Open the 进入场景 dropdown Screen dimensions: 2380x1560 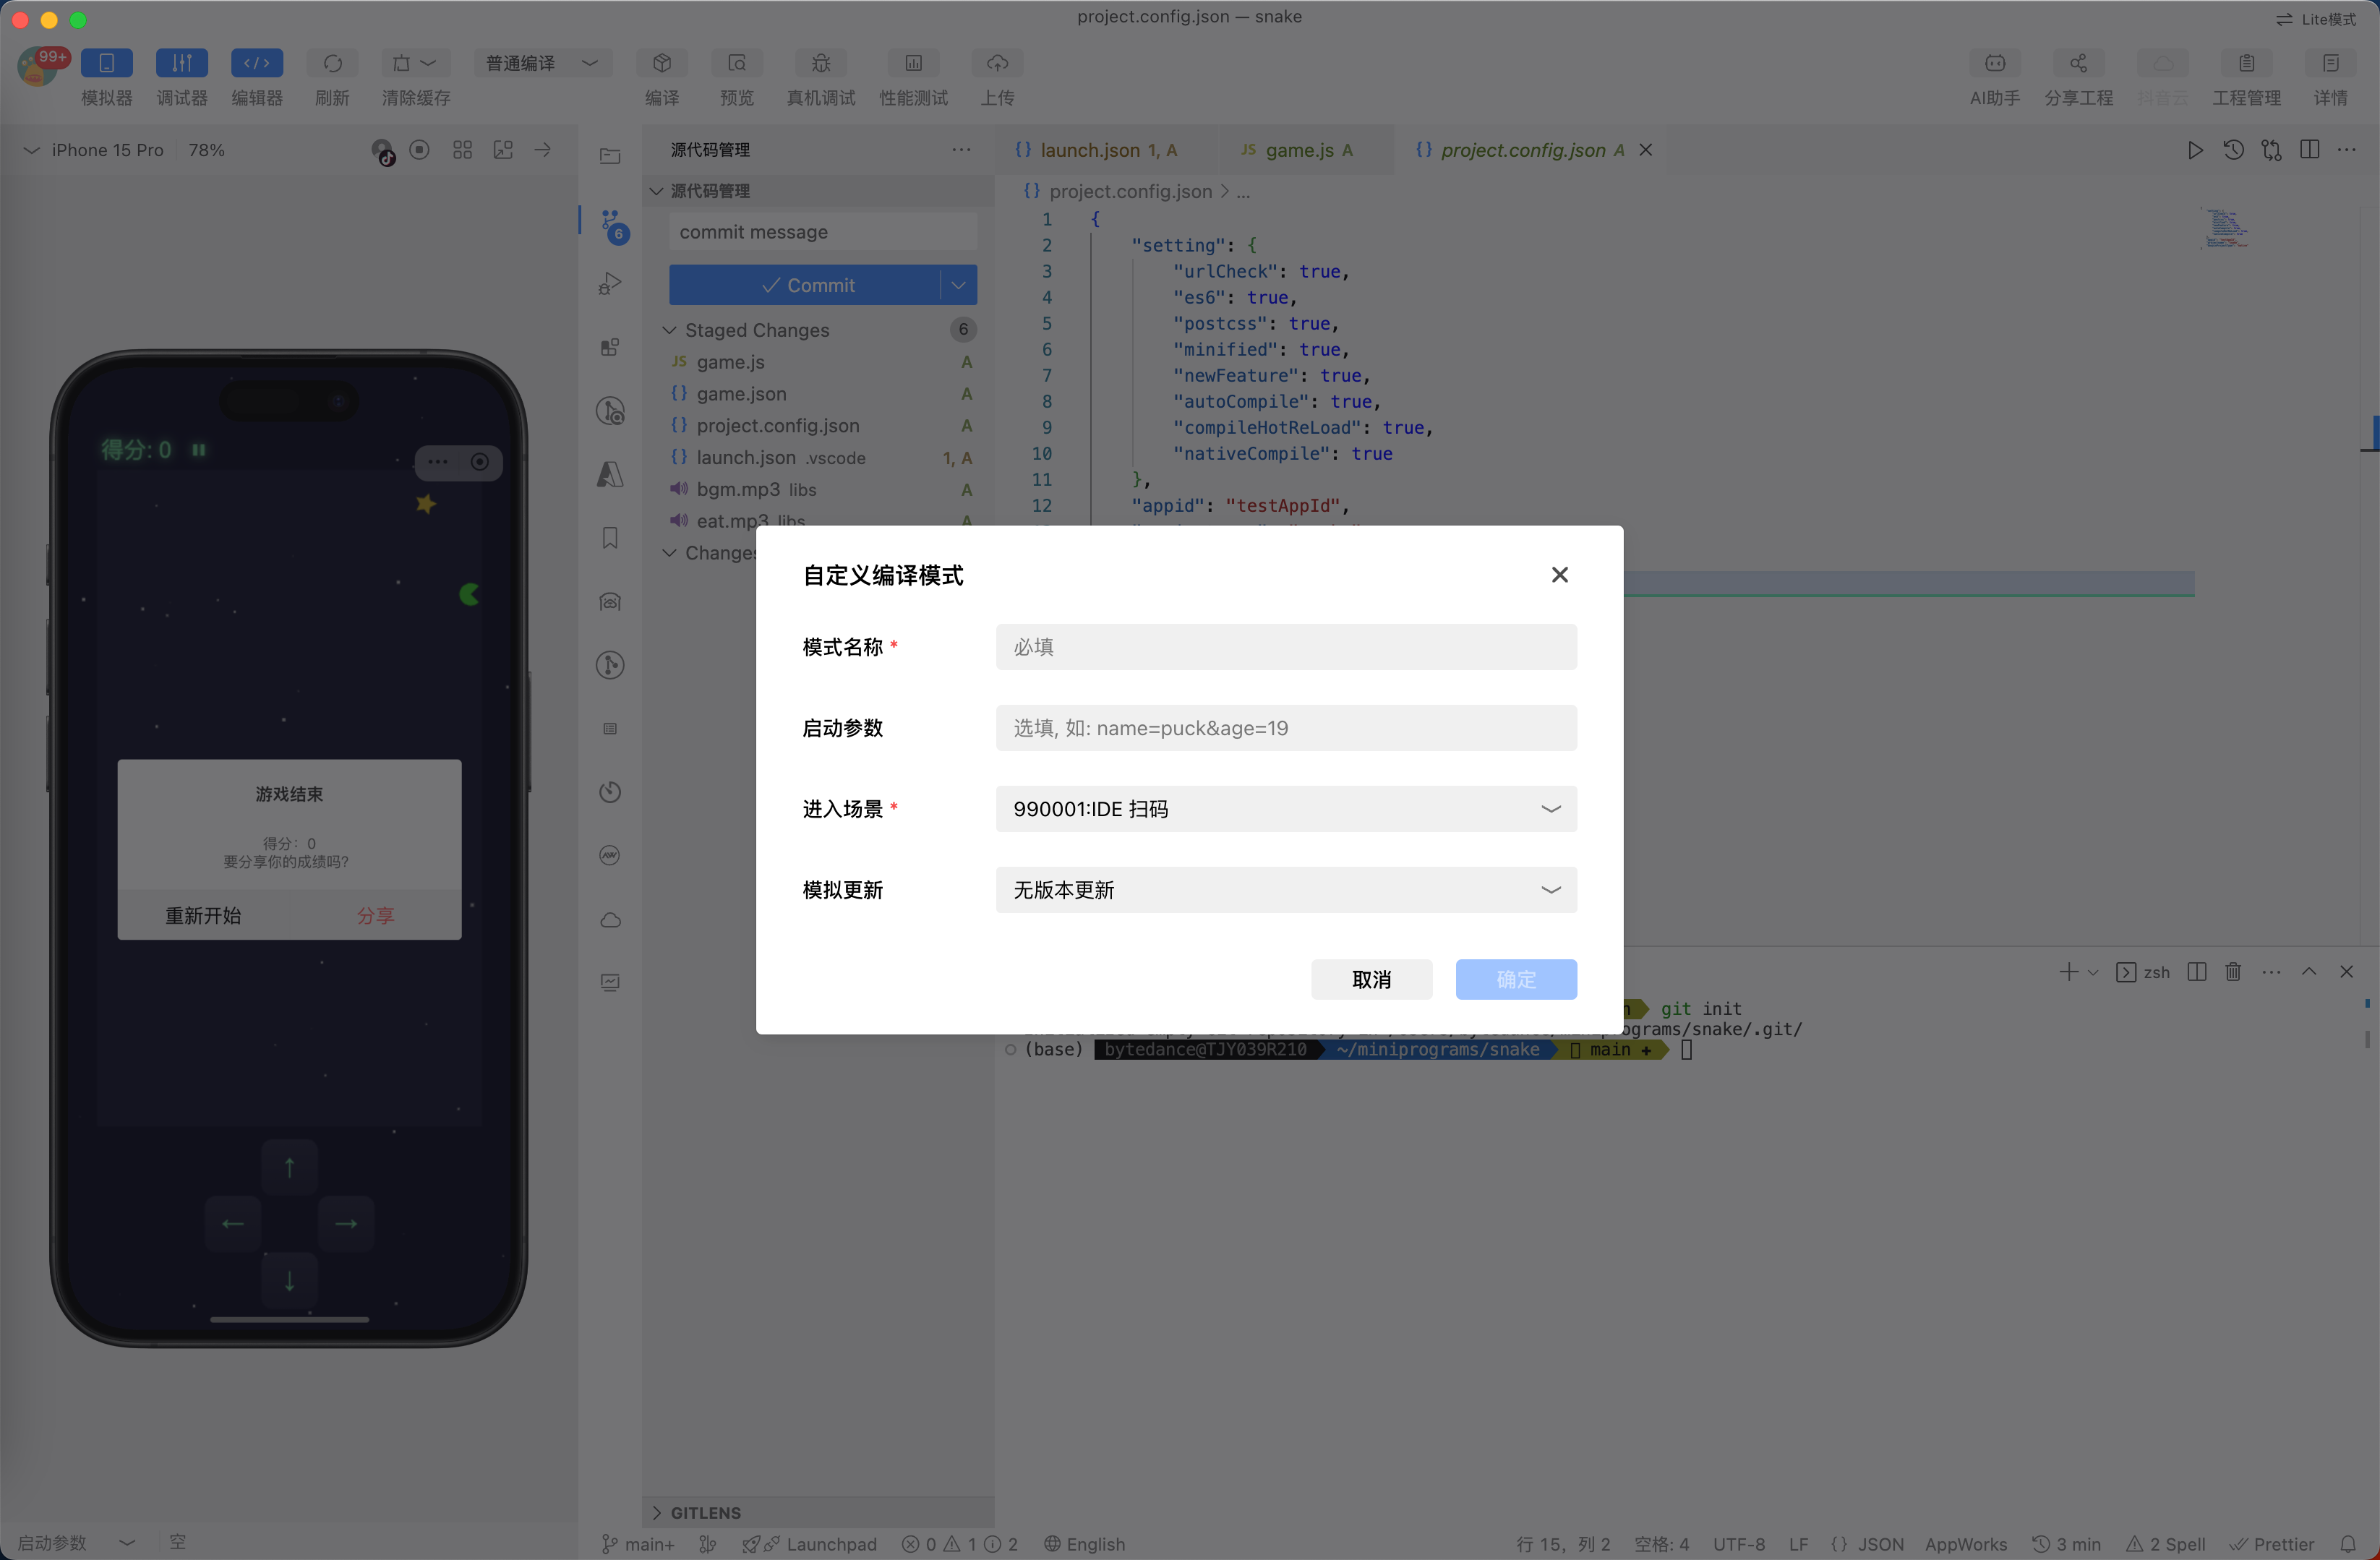1286,809
